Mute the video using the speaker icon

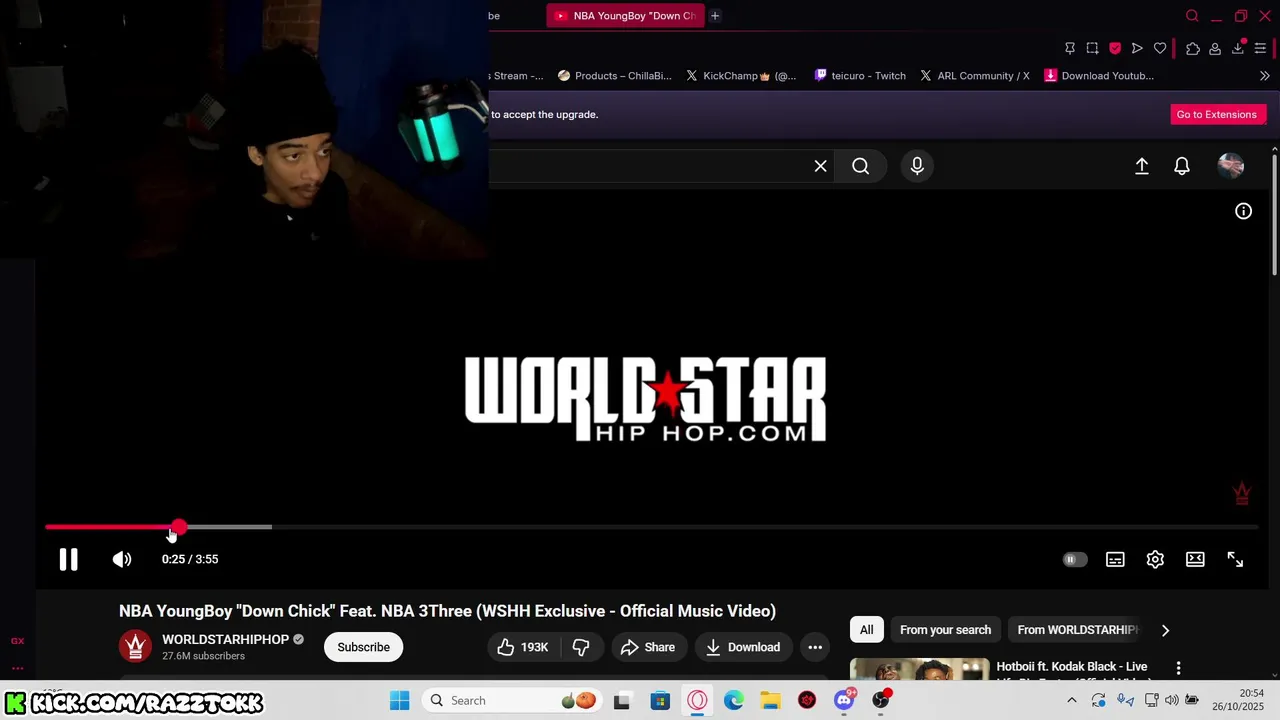(x=122, y=559)
